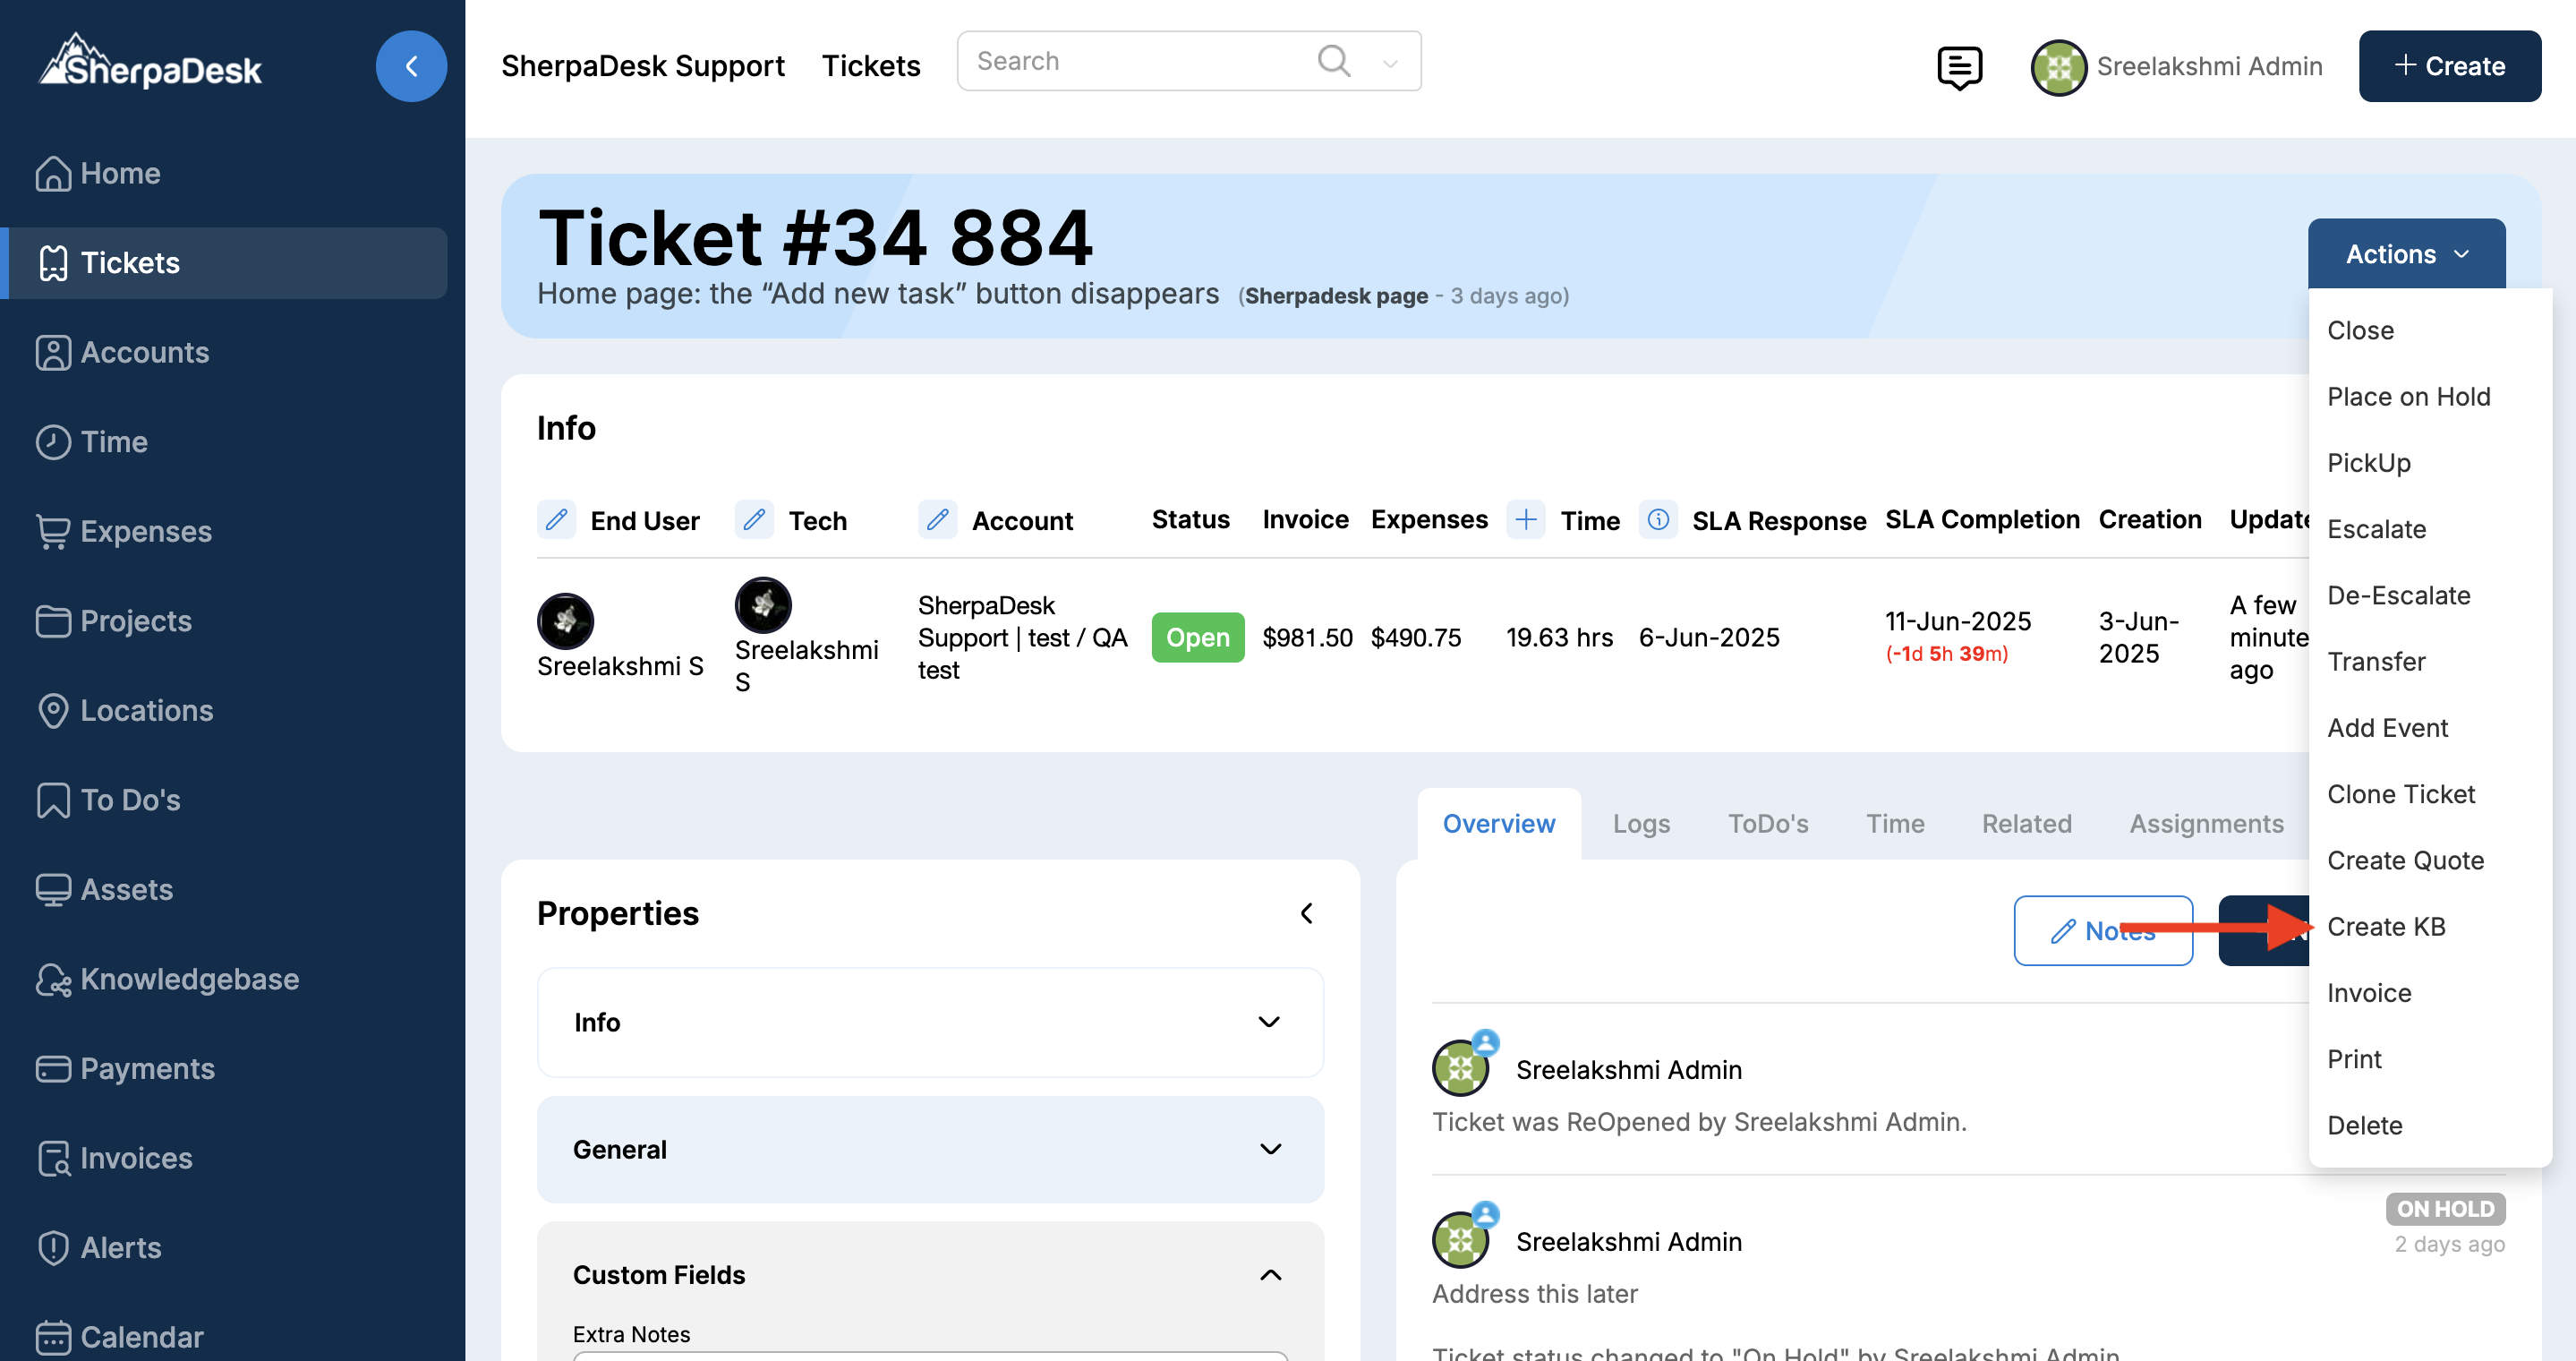Open Knowledgebase from sidebar
This screenshot has height=1361, width=2576.
[x=189, y=979]
